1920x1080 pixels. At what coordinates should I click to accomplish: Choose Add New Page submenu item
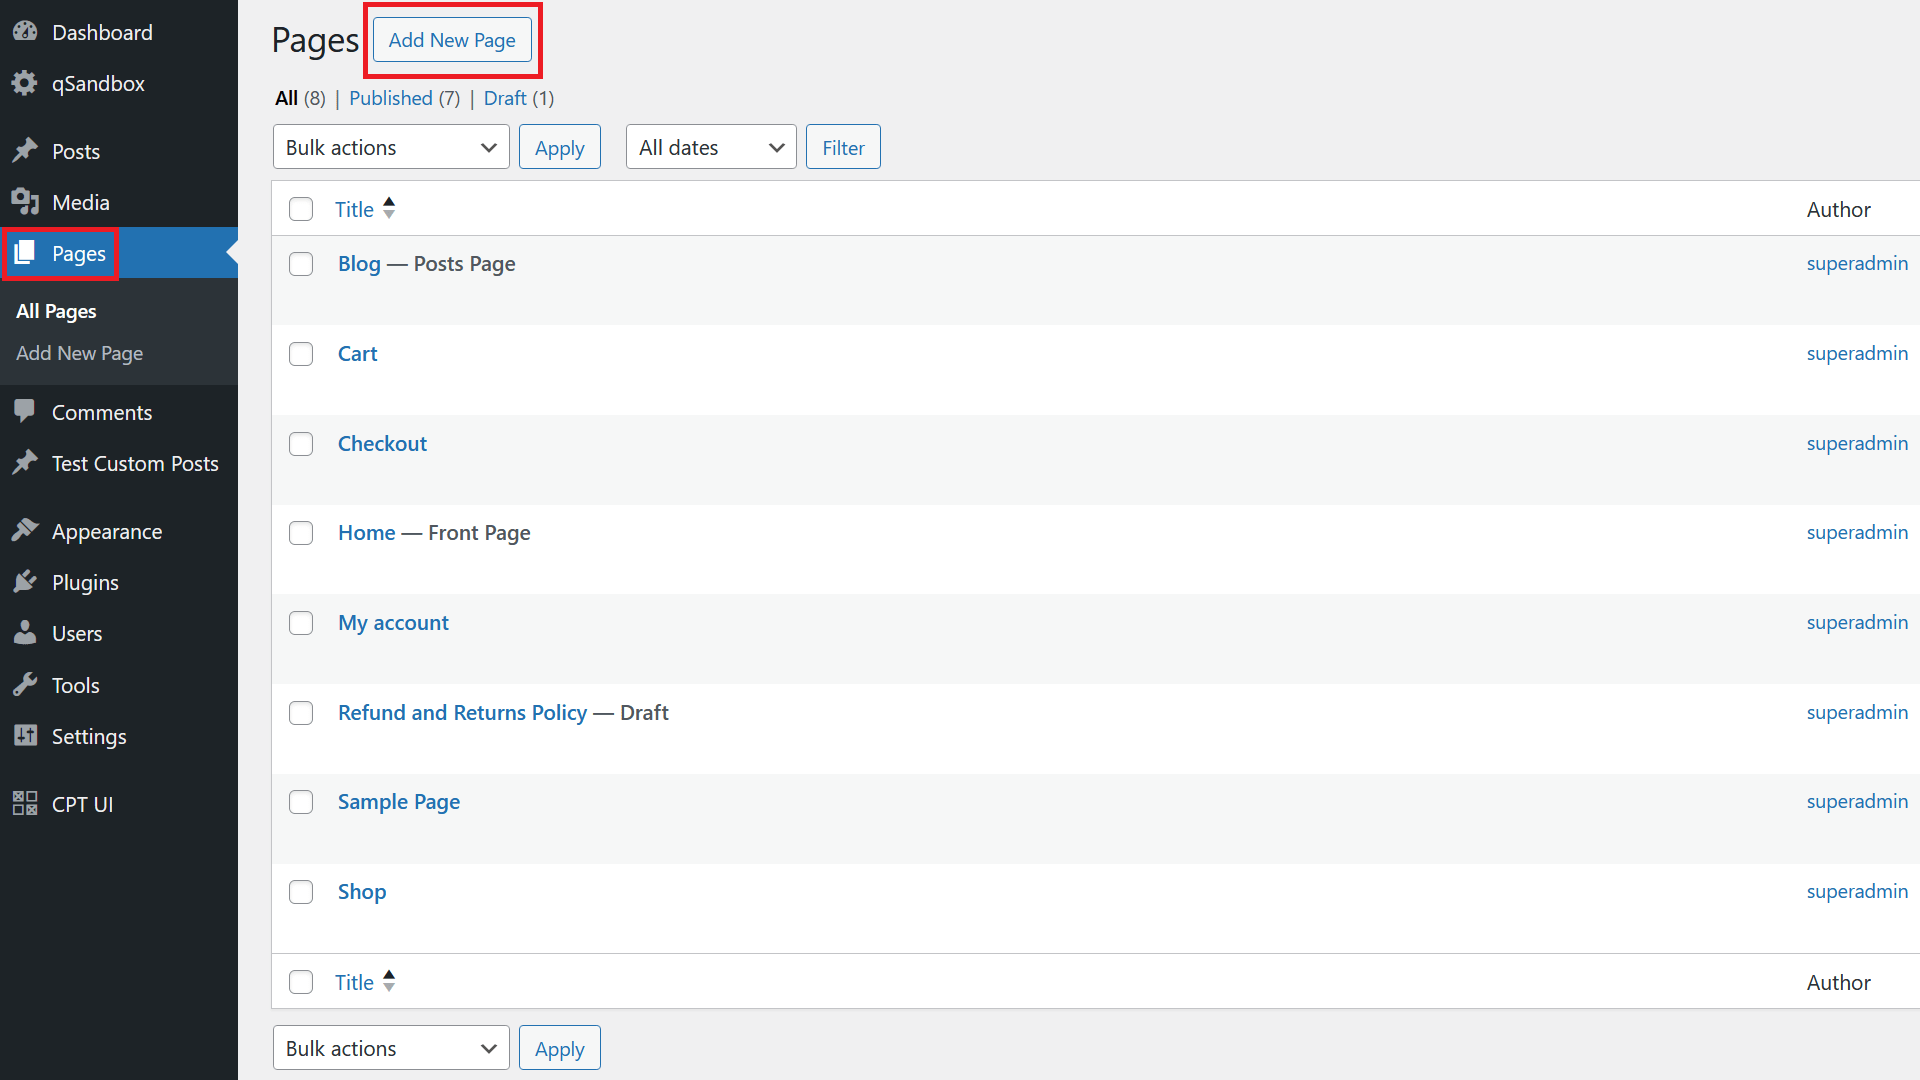click(80, 353)
